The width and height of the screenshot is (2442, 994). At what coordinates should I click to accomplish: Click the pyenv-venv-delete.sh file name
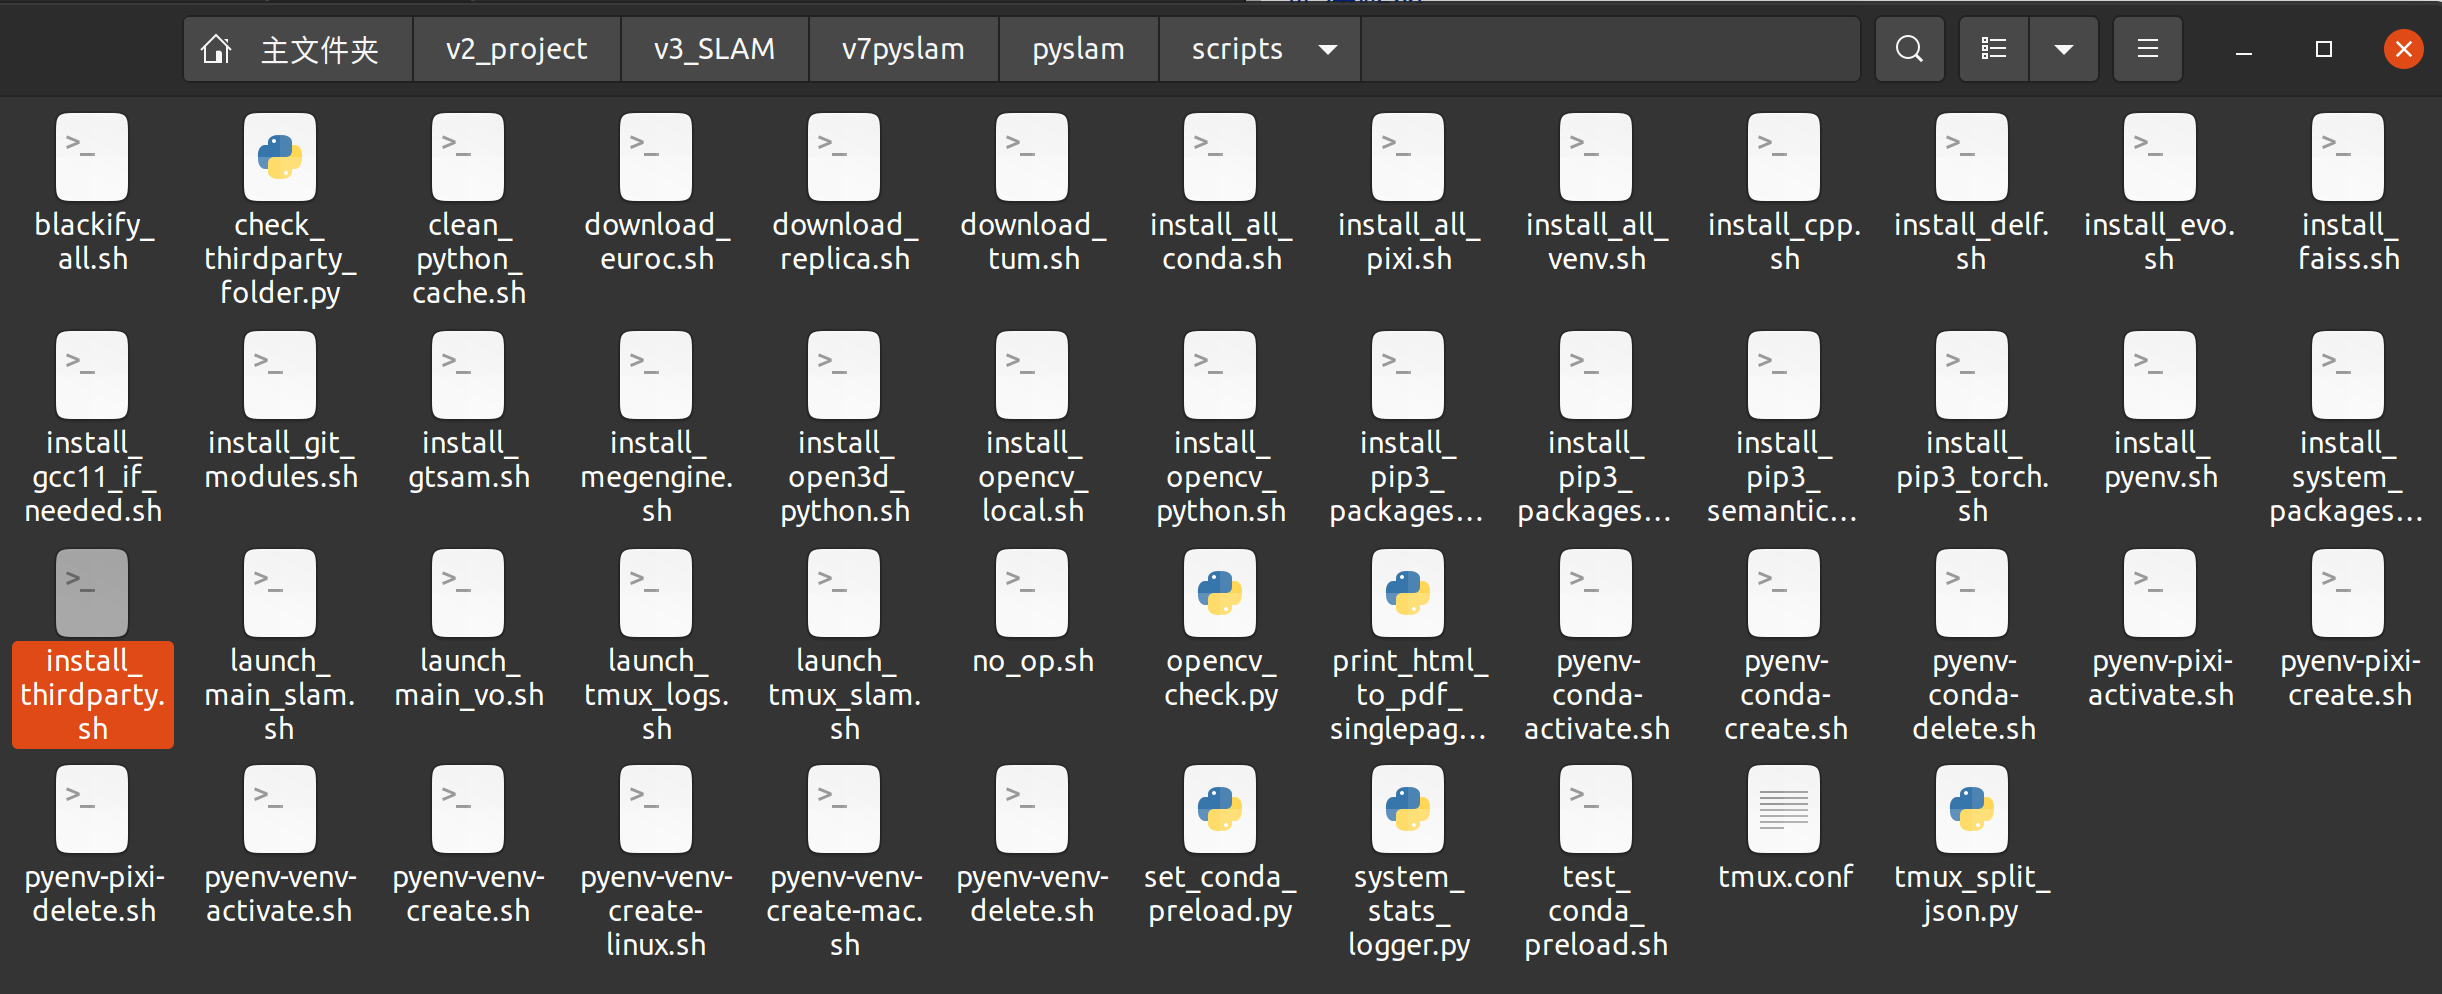(x=1033, y=894)
